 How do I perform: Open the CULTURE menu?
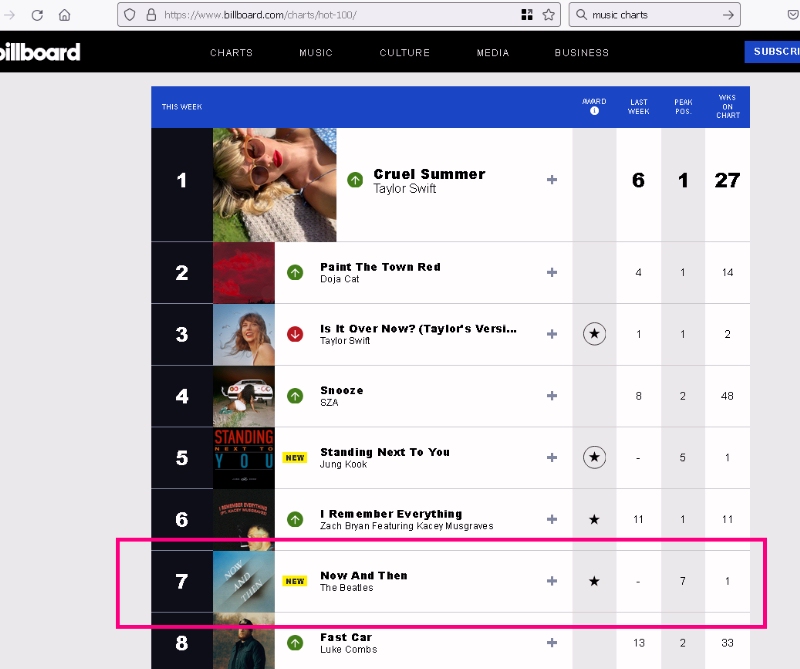405,53
